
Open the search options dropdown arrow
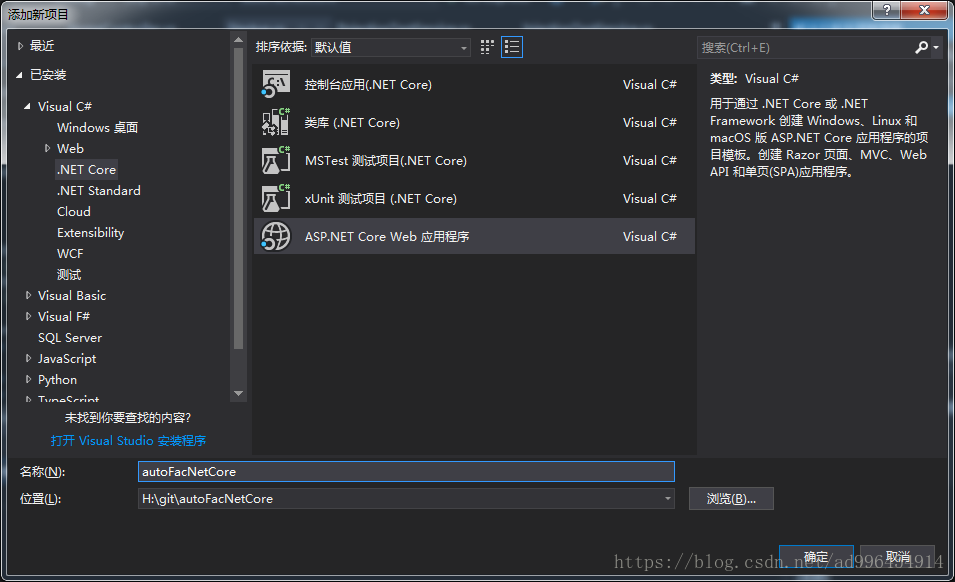point(936,47)
